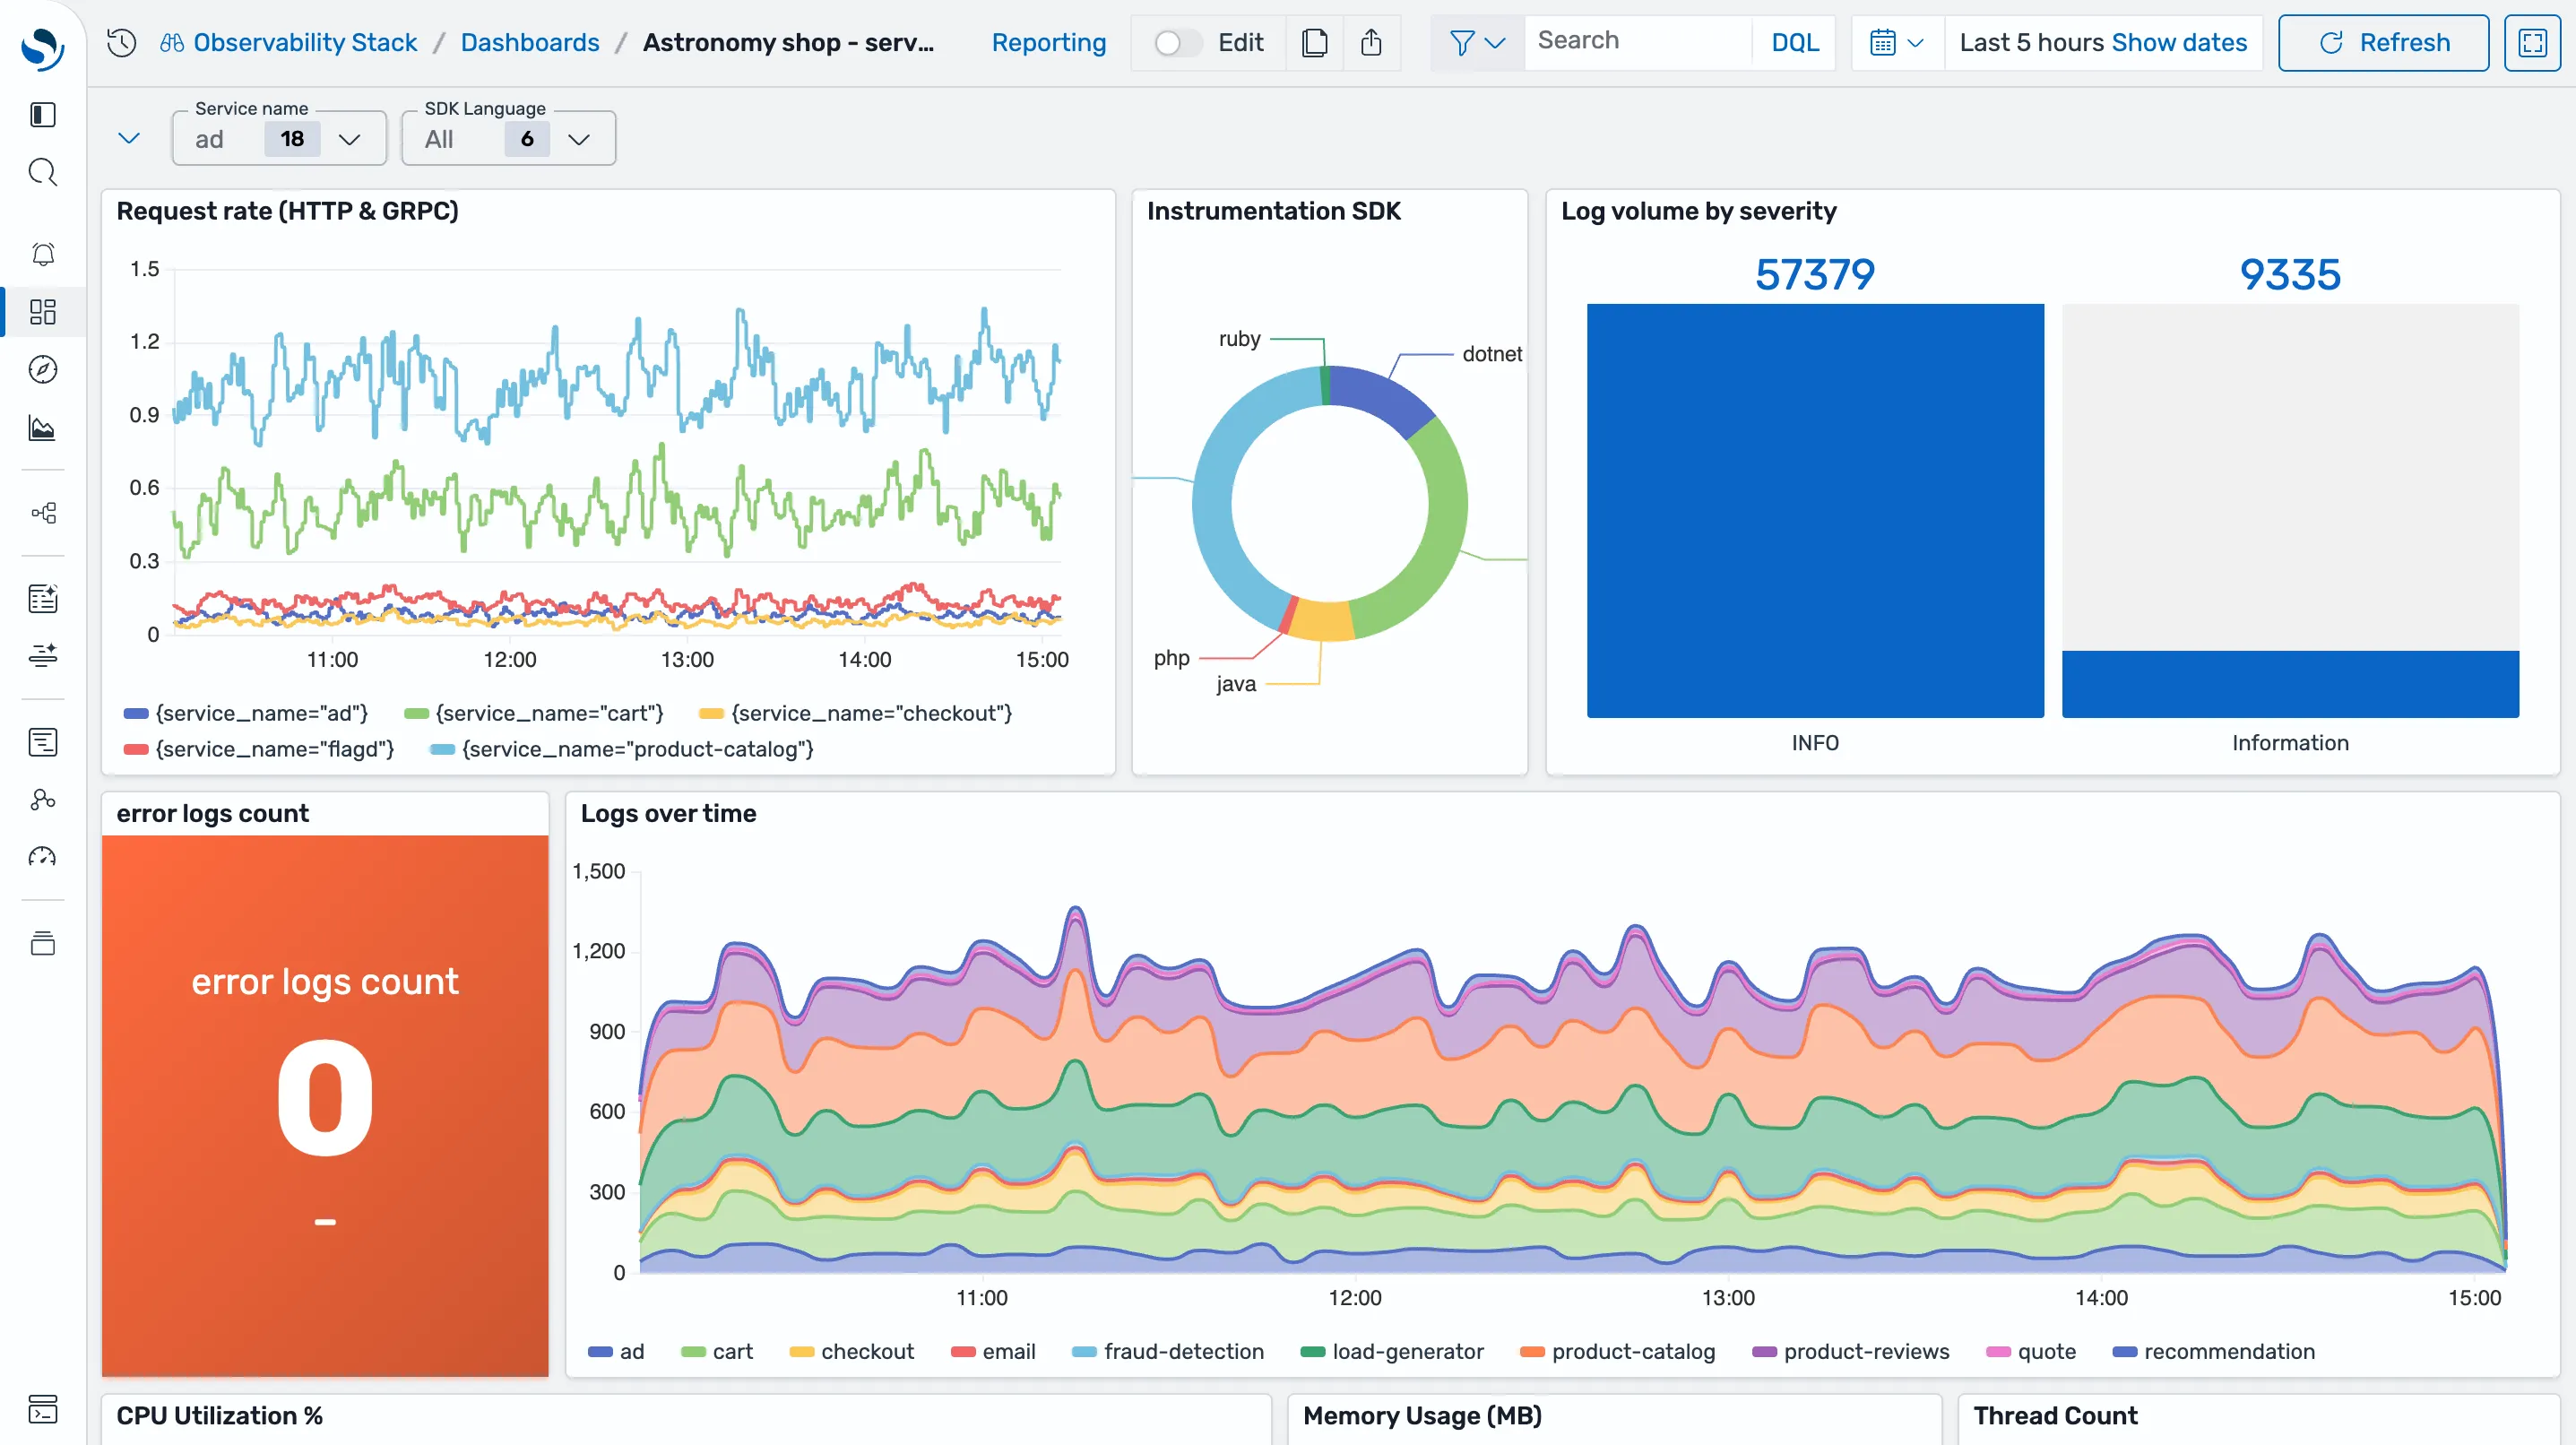Click the clone dashboard copy icon
The width and height of the screenshot is (2576, 1445).
1315,42
